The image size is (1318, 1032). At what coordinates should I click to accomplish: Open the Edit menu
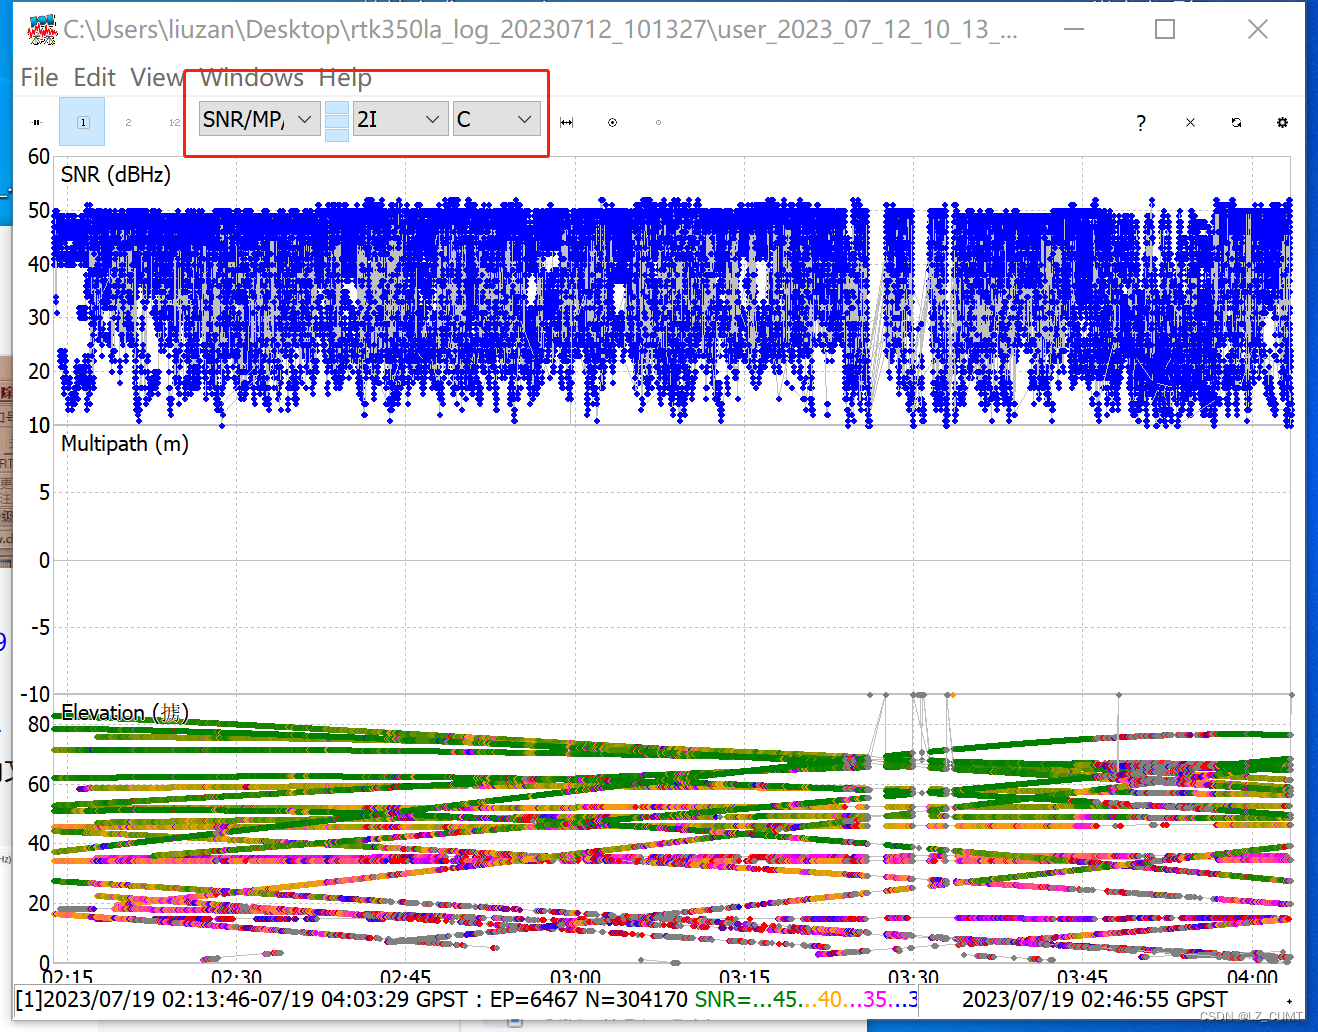pyautogui.click(x=94, y=77)
